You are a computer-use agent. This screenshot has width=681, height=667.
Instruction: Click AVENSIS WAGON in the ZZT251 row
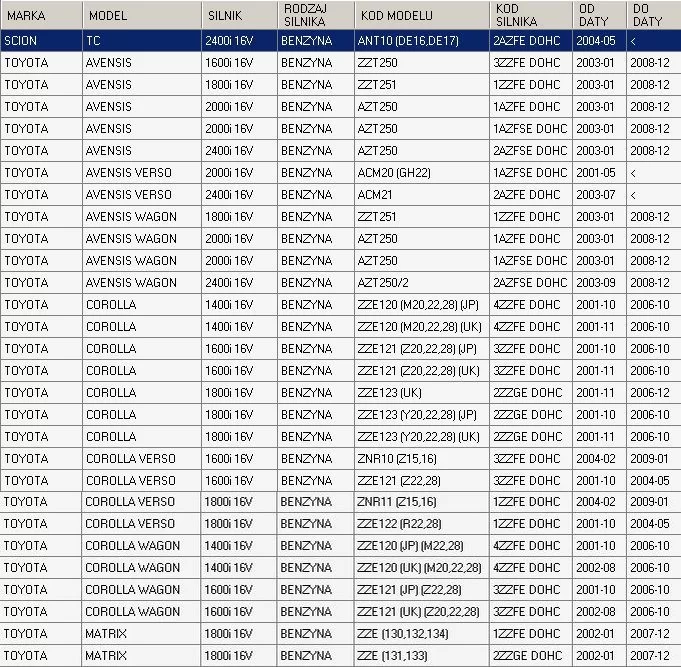pyautogui.click(x=142, y=217)
